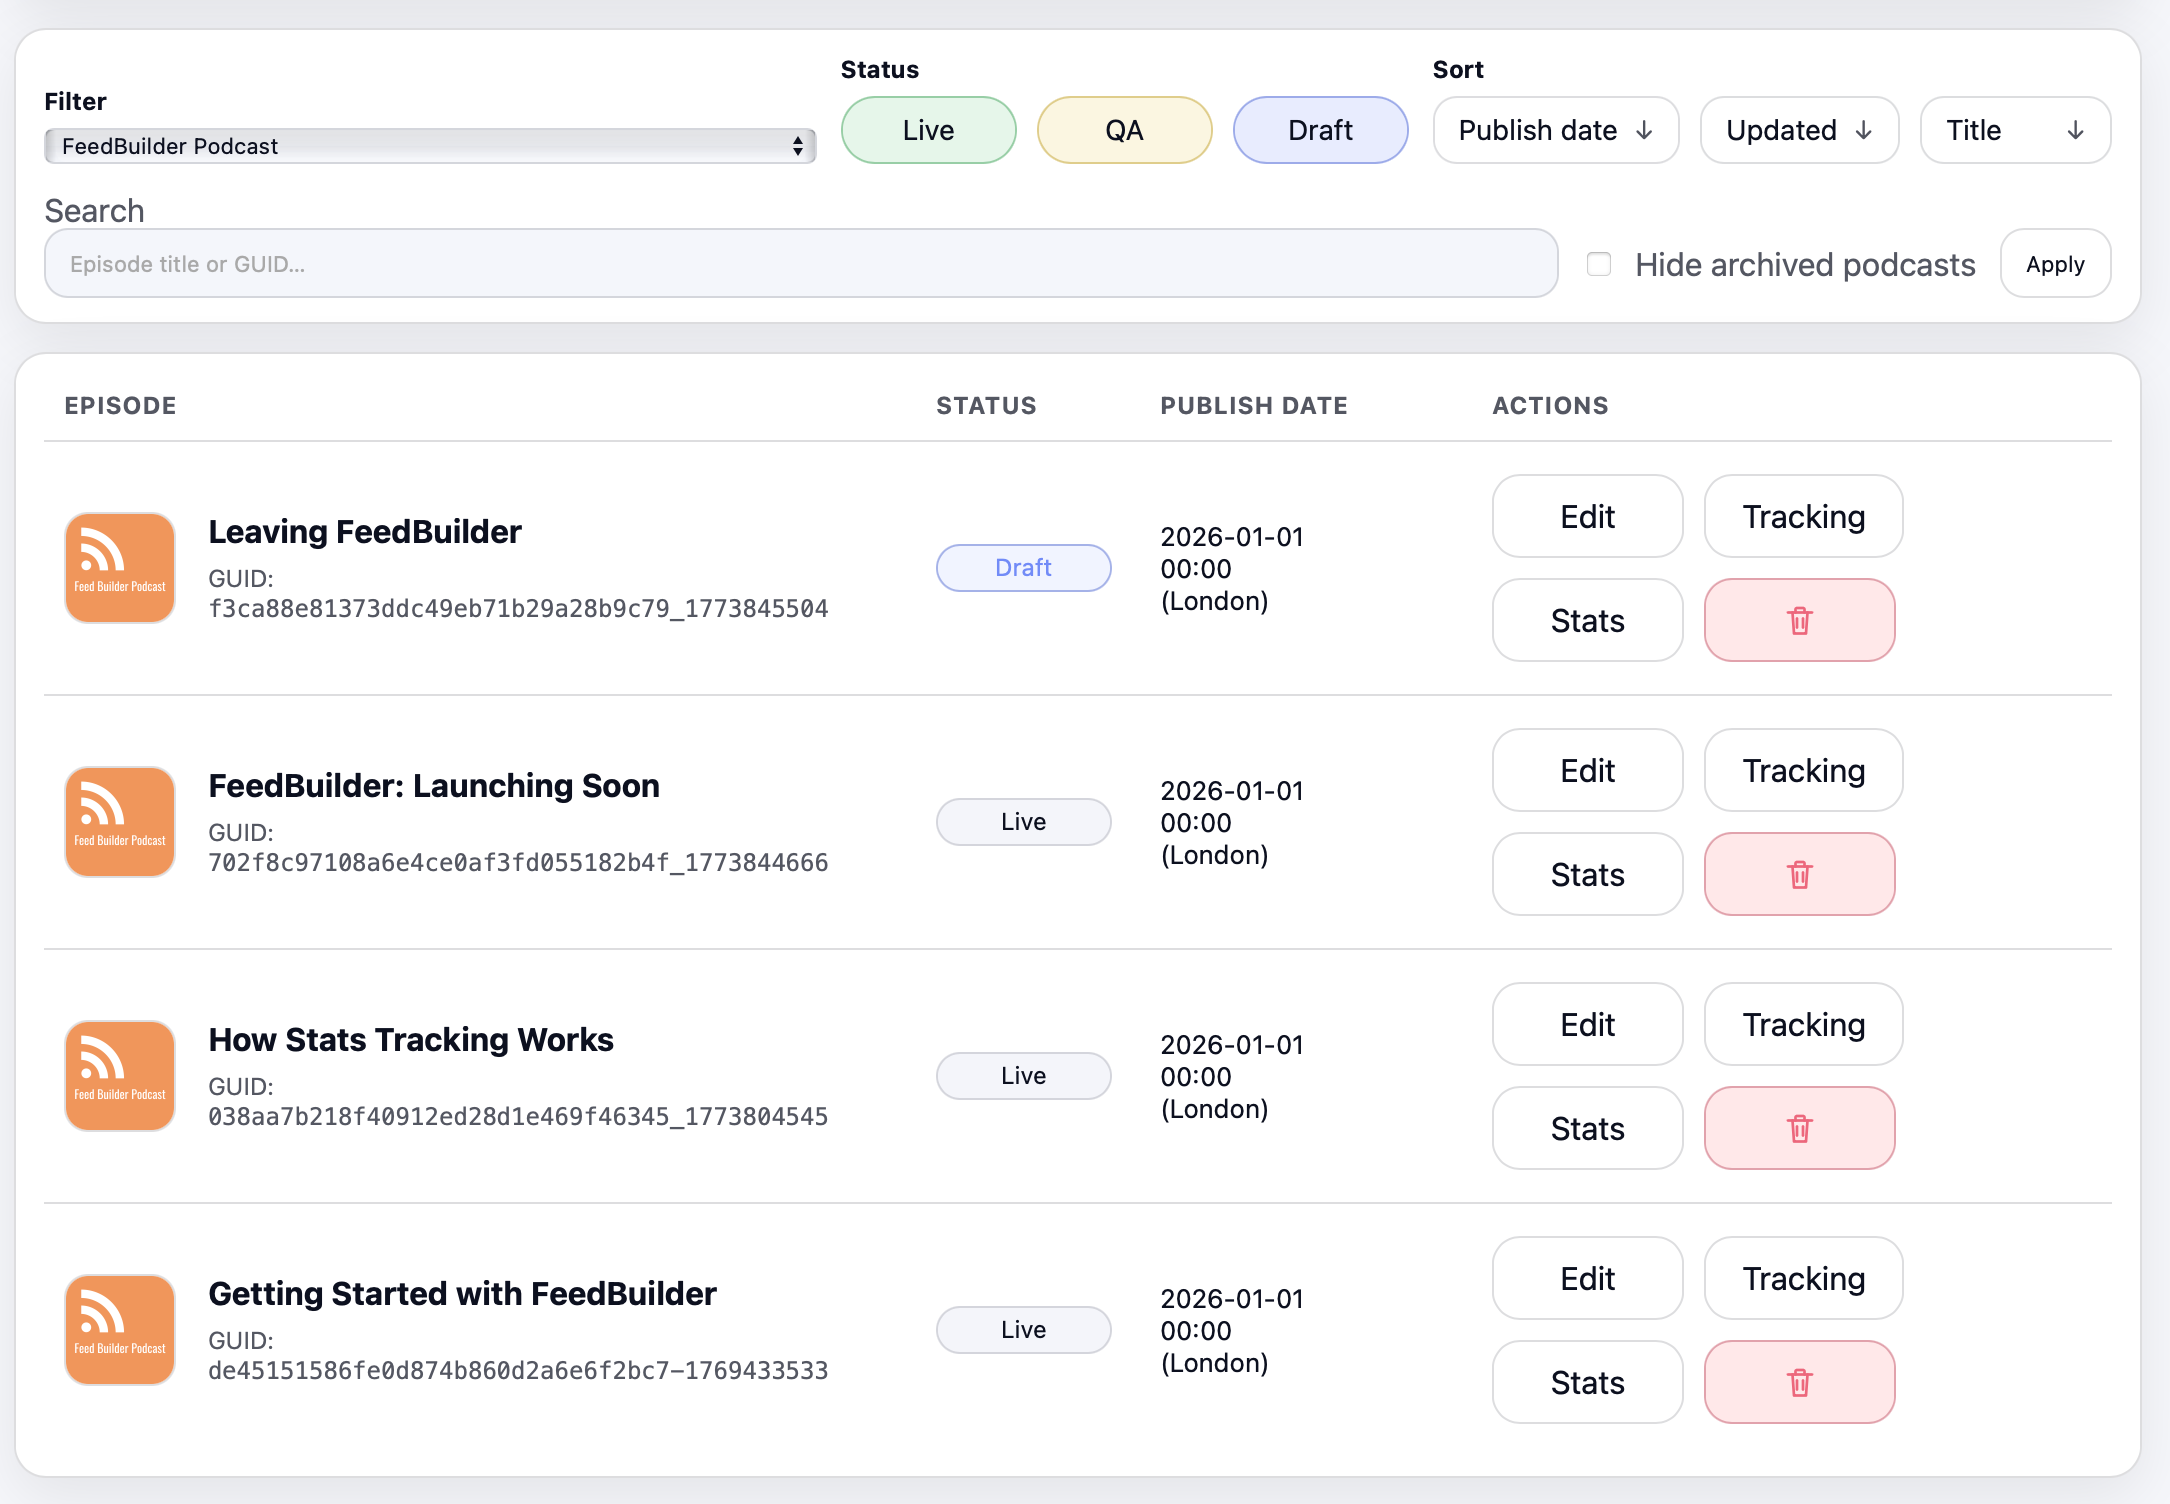Viewport: 2170px width, 1504px height.
Task: Delete the Leaving FeedBuilder episode via trash icon
Action: pyautogui.click(x=1799, y=620)
